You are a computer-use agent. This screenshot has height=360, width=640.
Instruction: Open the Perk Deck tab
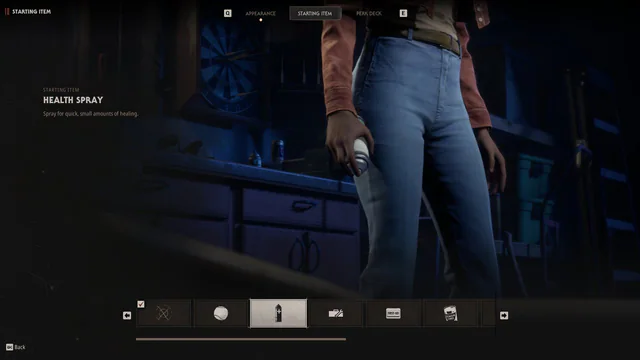[369, 13]
